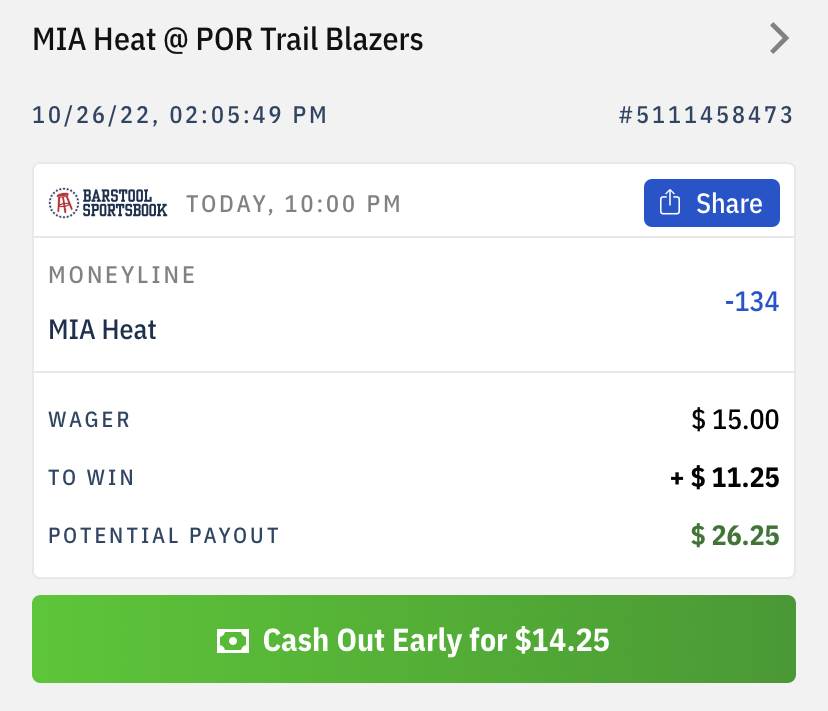
Task: Click the -134 odds value
Action: click(x=750, y=301)
